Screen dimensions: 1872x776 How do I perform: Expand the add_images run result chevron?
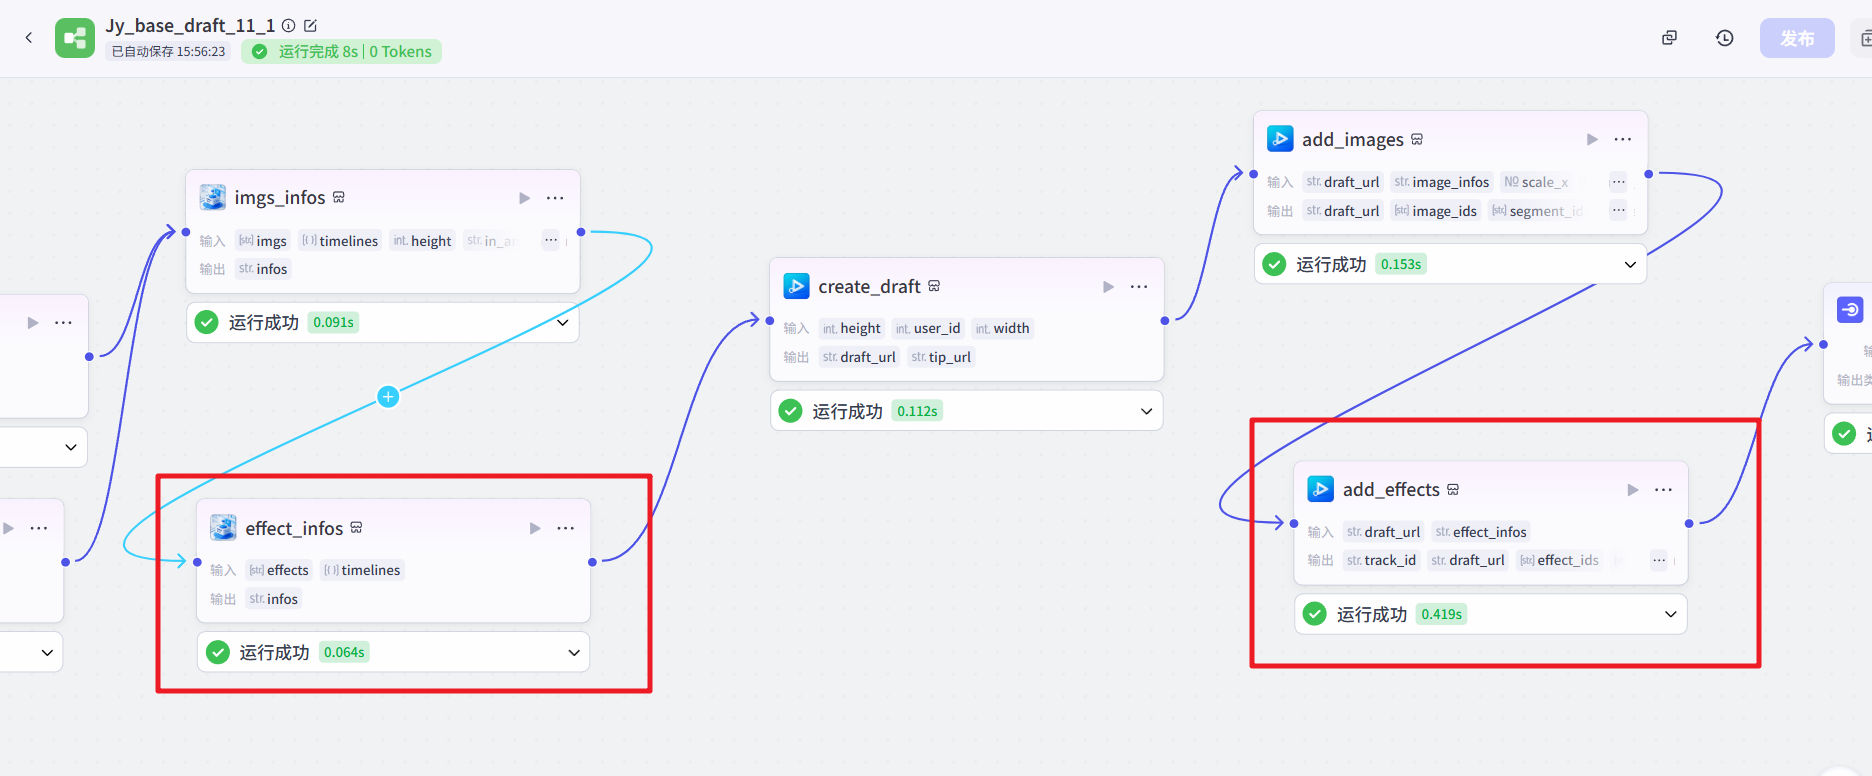click(1630, 264)
